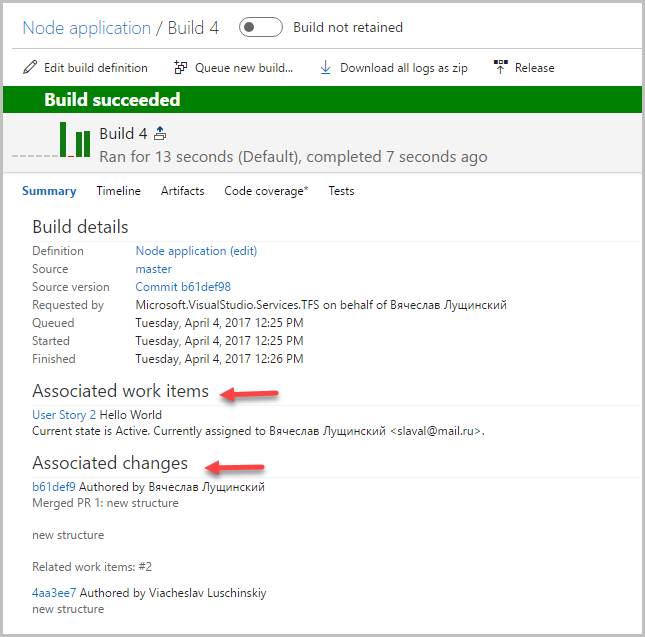The image size is (645, 637).
Task: Open the Summary tab
Action: (49, 191)
